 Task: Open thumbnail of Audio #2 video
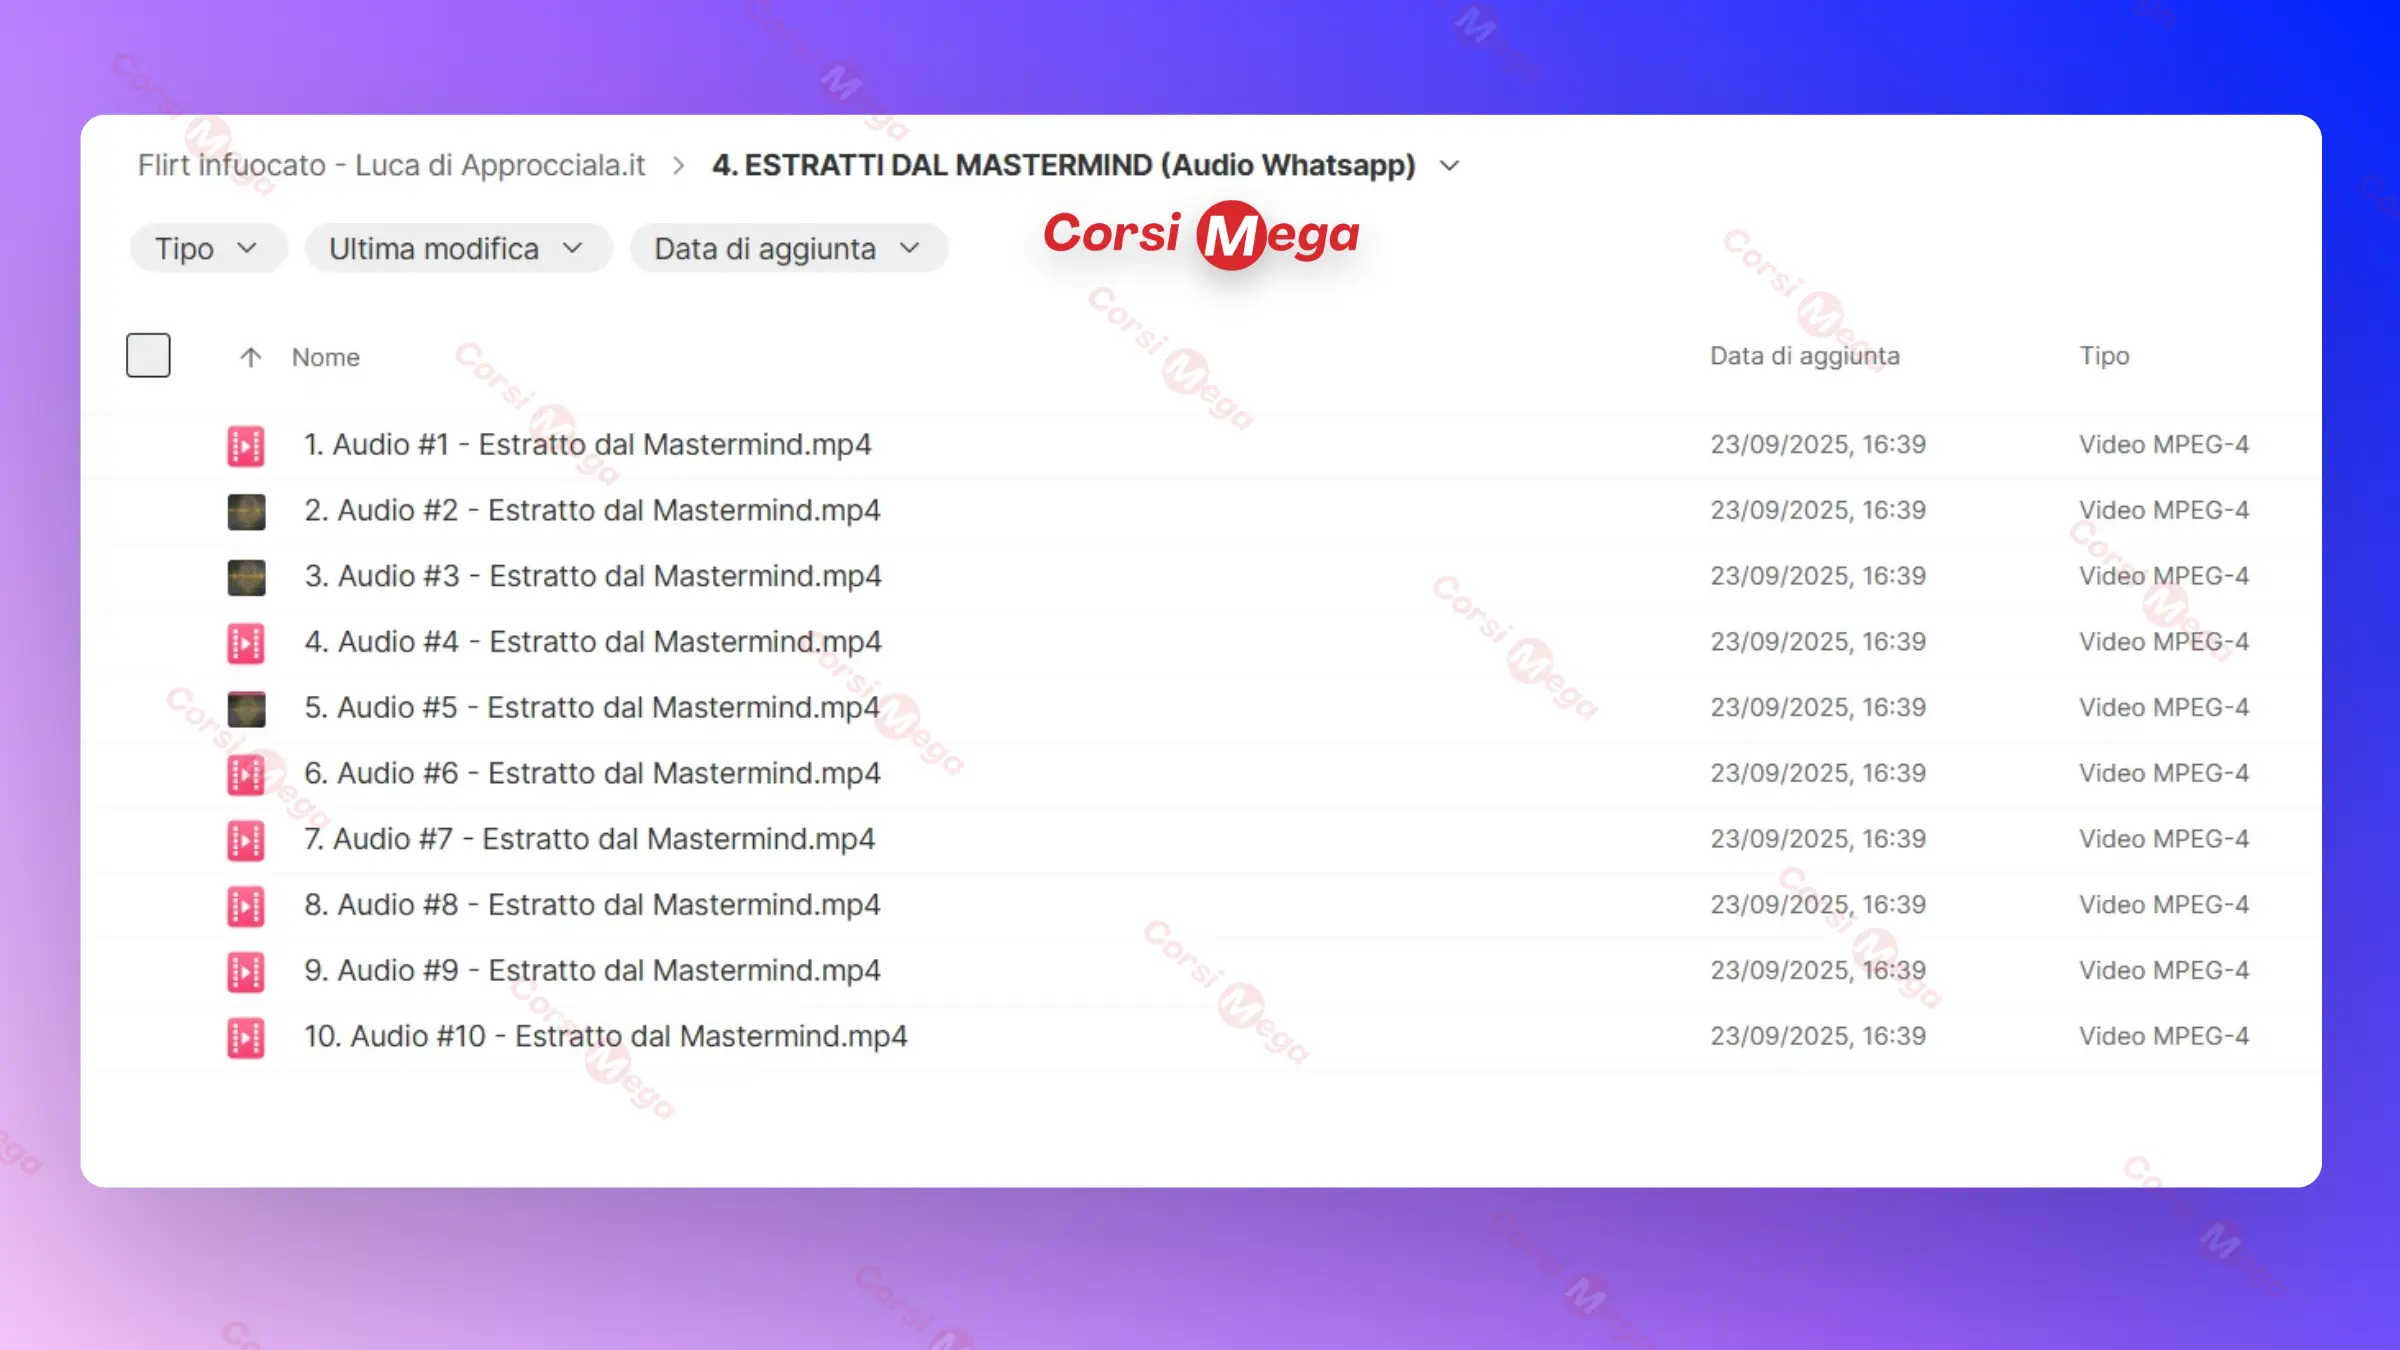pyautogui.click(x=246, y=512)
